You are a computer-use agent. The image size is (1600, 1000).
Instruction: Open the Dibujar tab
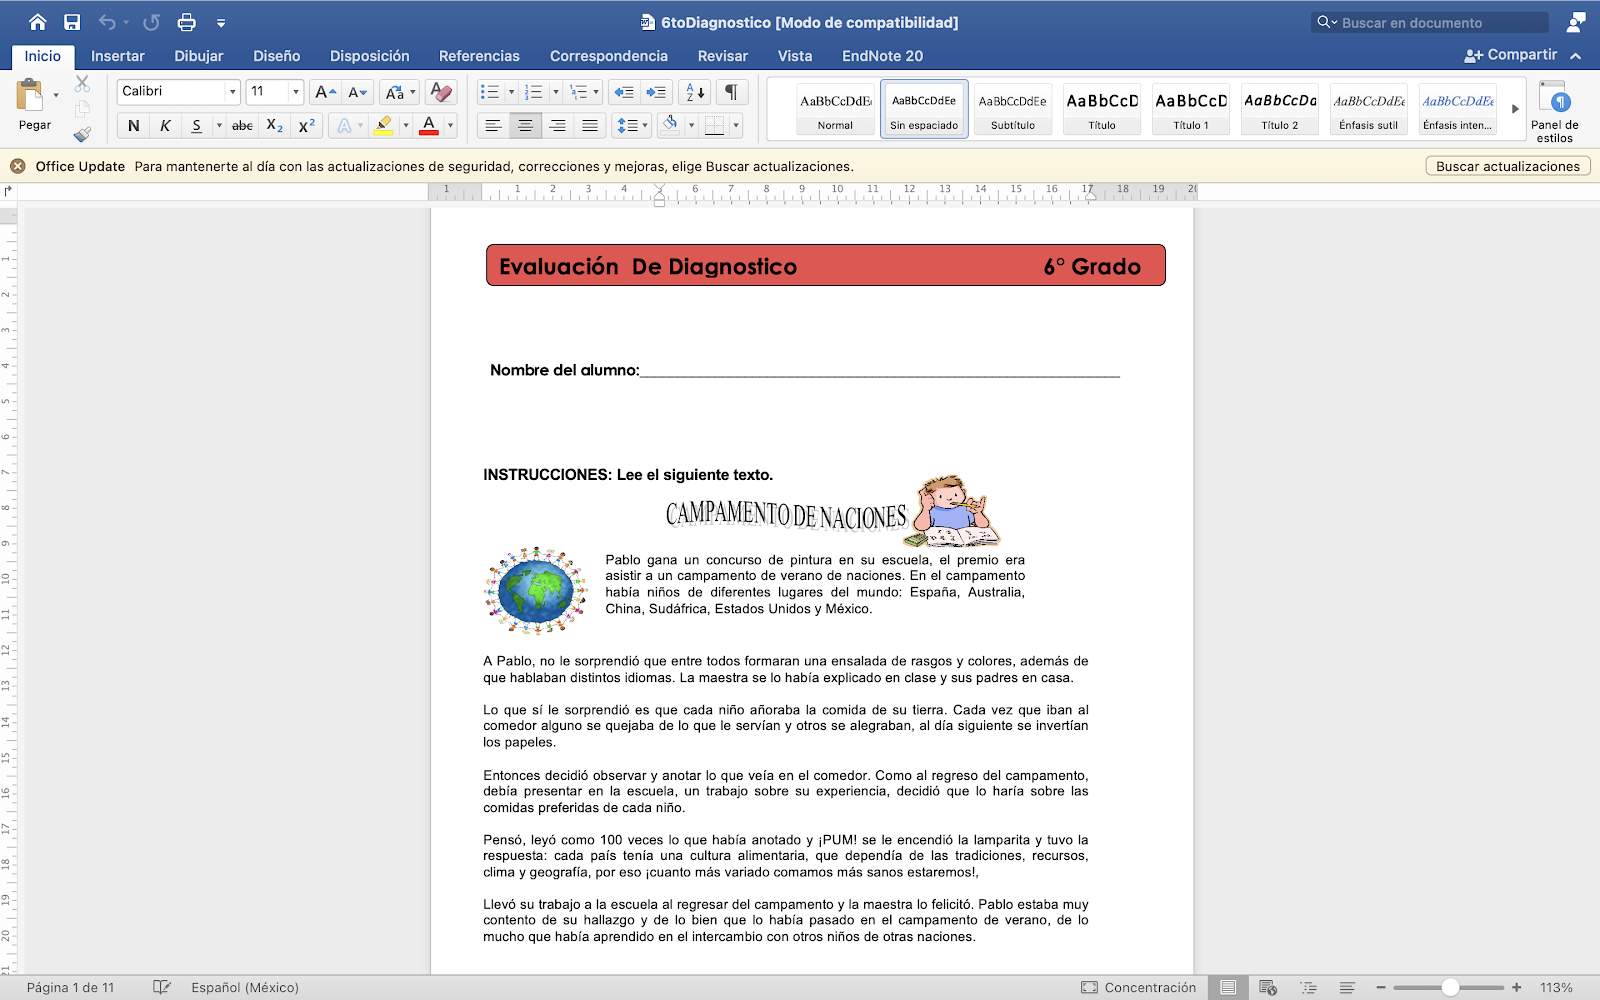(199, 56)
